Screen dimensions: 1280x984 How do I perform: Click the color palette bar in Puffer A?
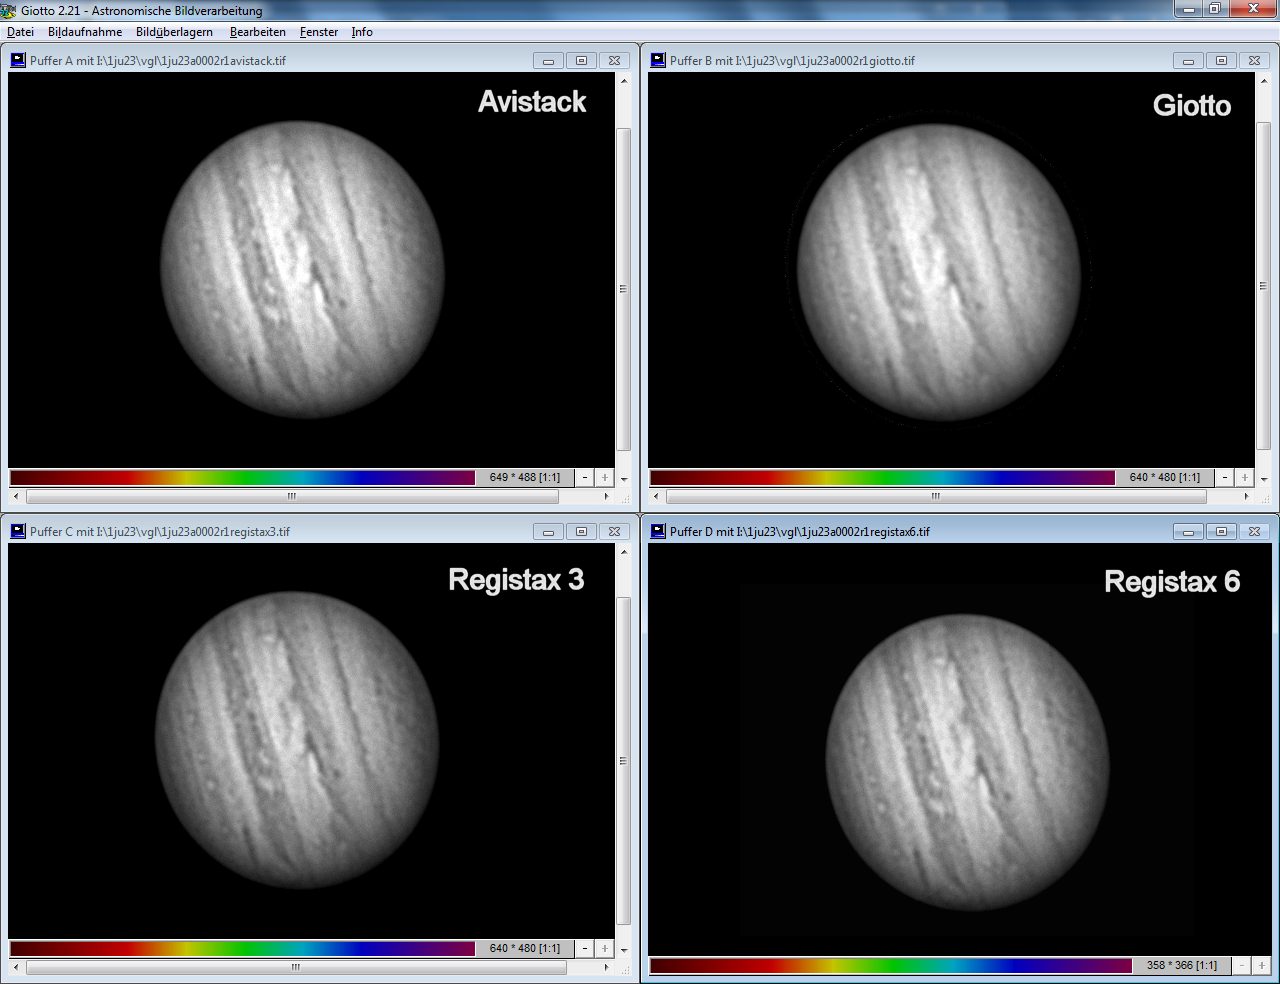[x=242, y=478]
